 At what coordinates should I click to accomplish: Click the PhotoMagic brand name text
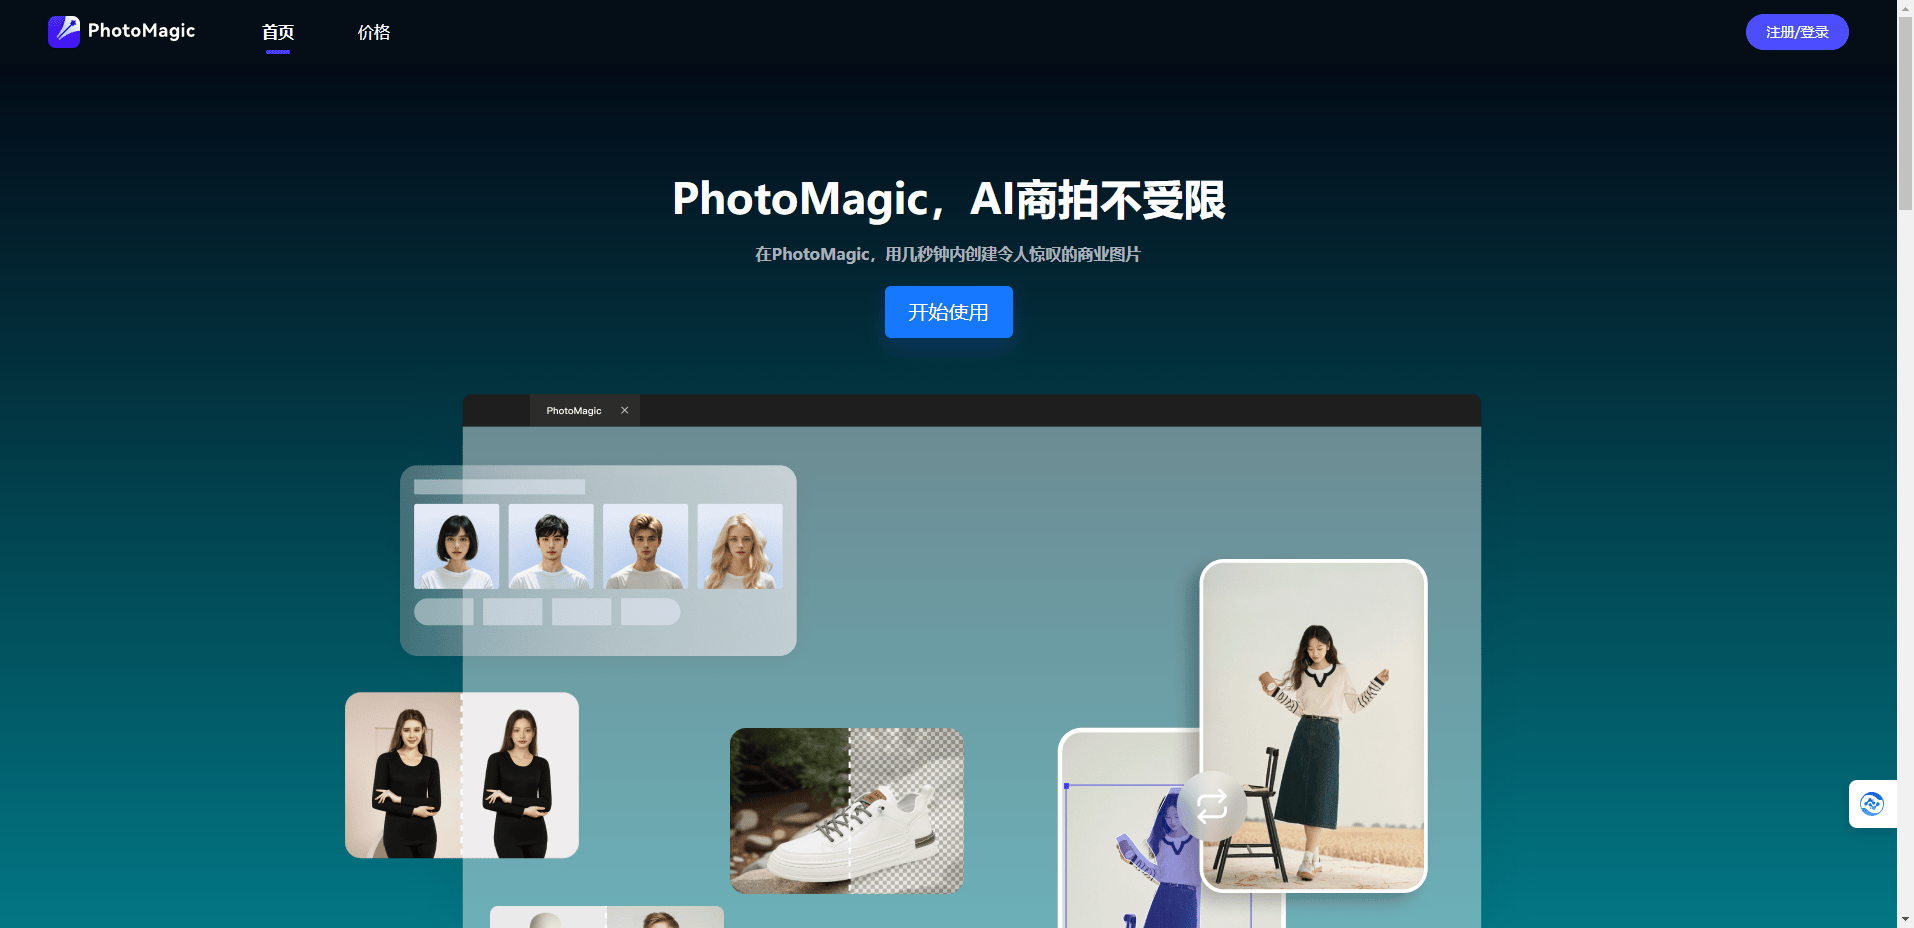[140, 31]
